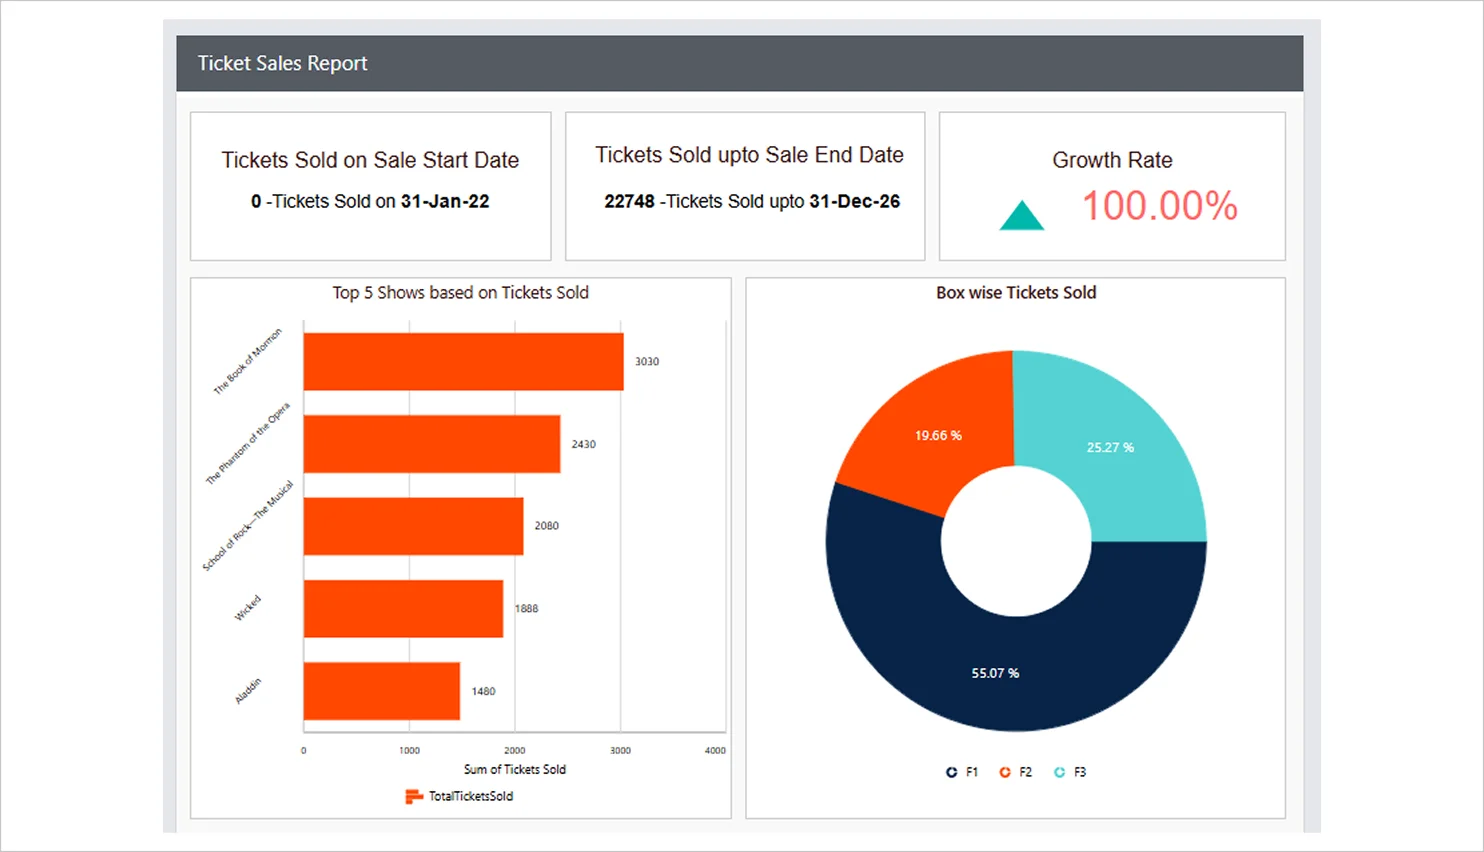Select the Wicked bar
This screenshot has width=1484, height=852.
point(403,608)
